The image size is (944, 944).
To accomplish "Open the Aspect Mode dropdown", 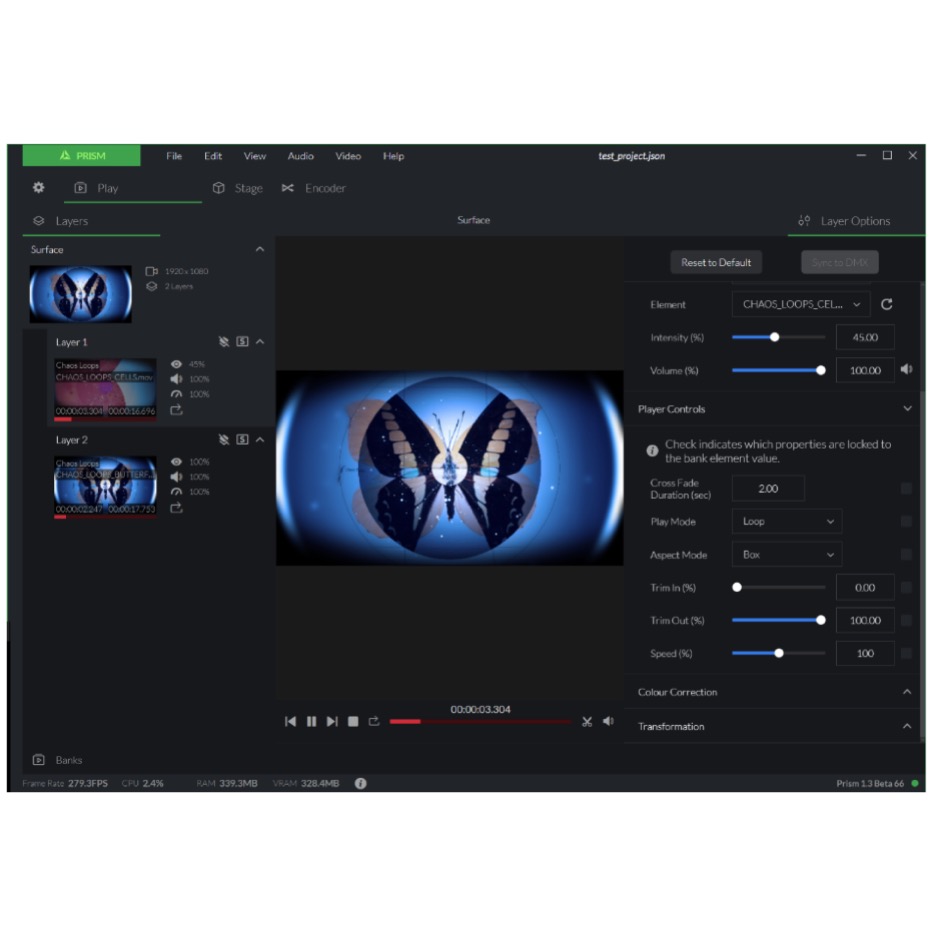I will pos(787,555).
